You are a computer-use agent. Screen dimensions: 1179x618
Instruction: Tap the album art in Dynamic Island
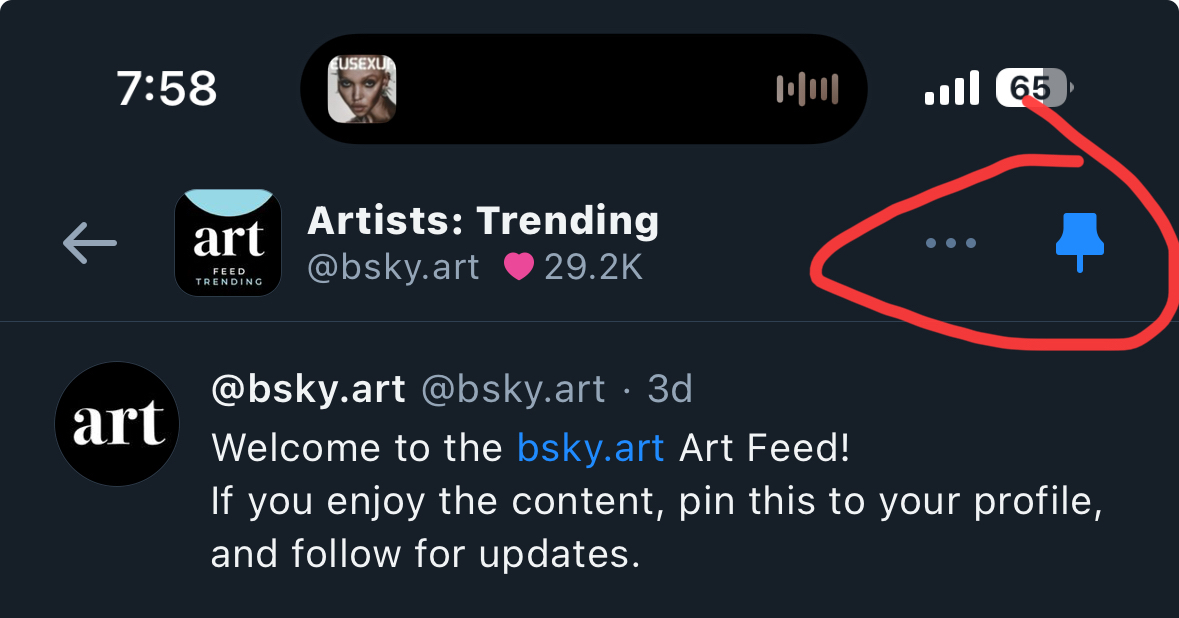click(x=362, y=89)
